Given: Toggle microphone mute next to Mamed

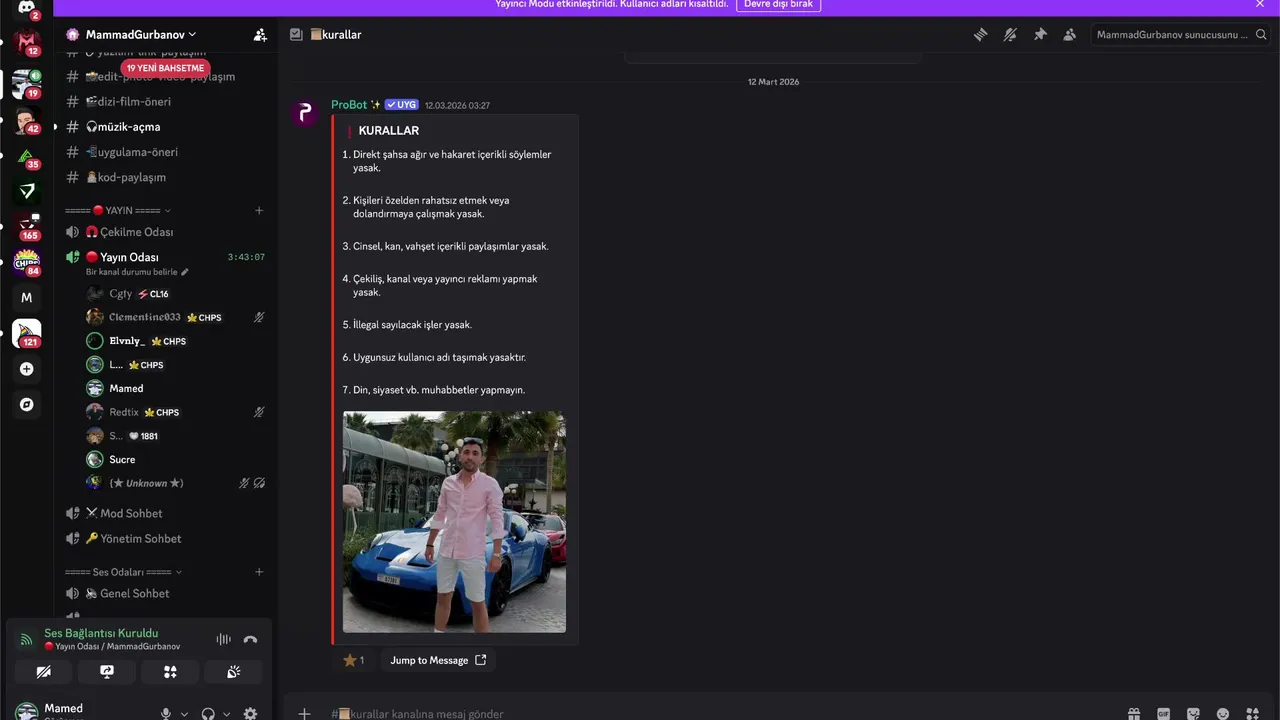Looking at the screenshot, I should [166, 714].
